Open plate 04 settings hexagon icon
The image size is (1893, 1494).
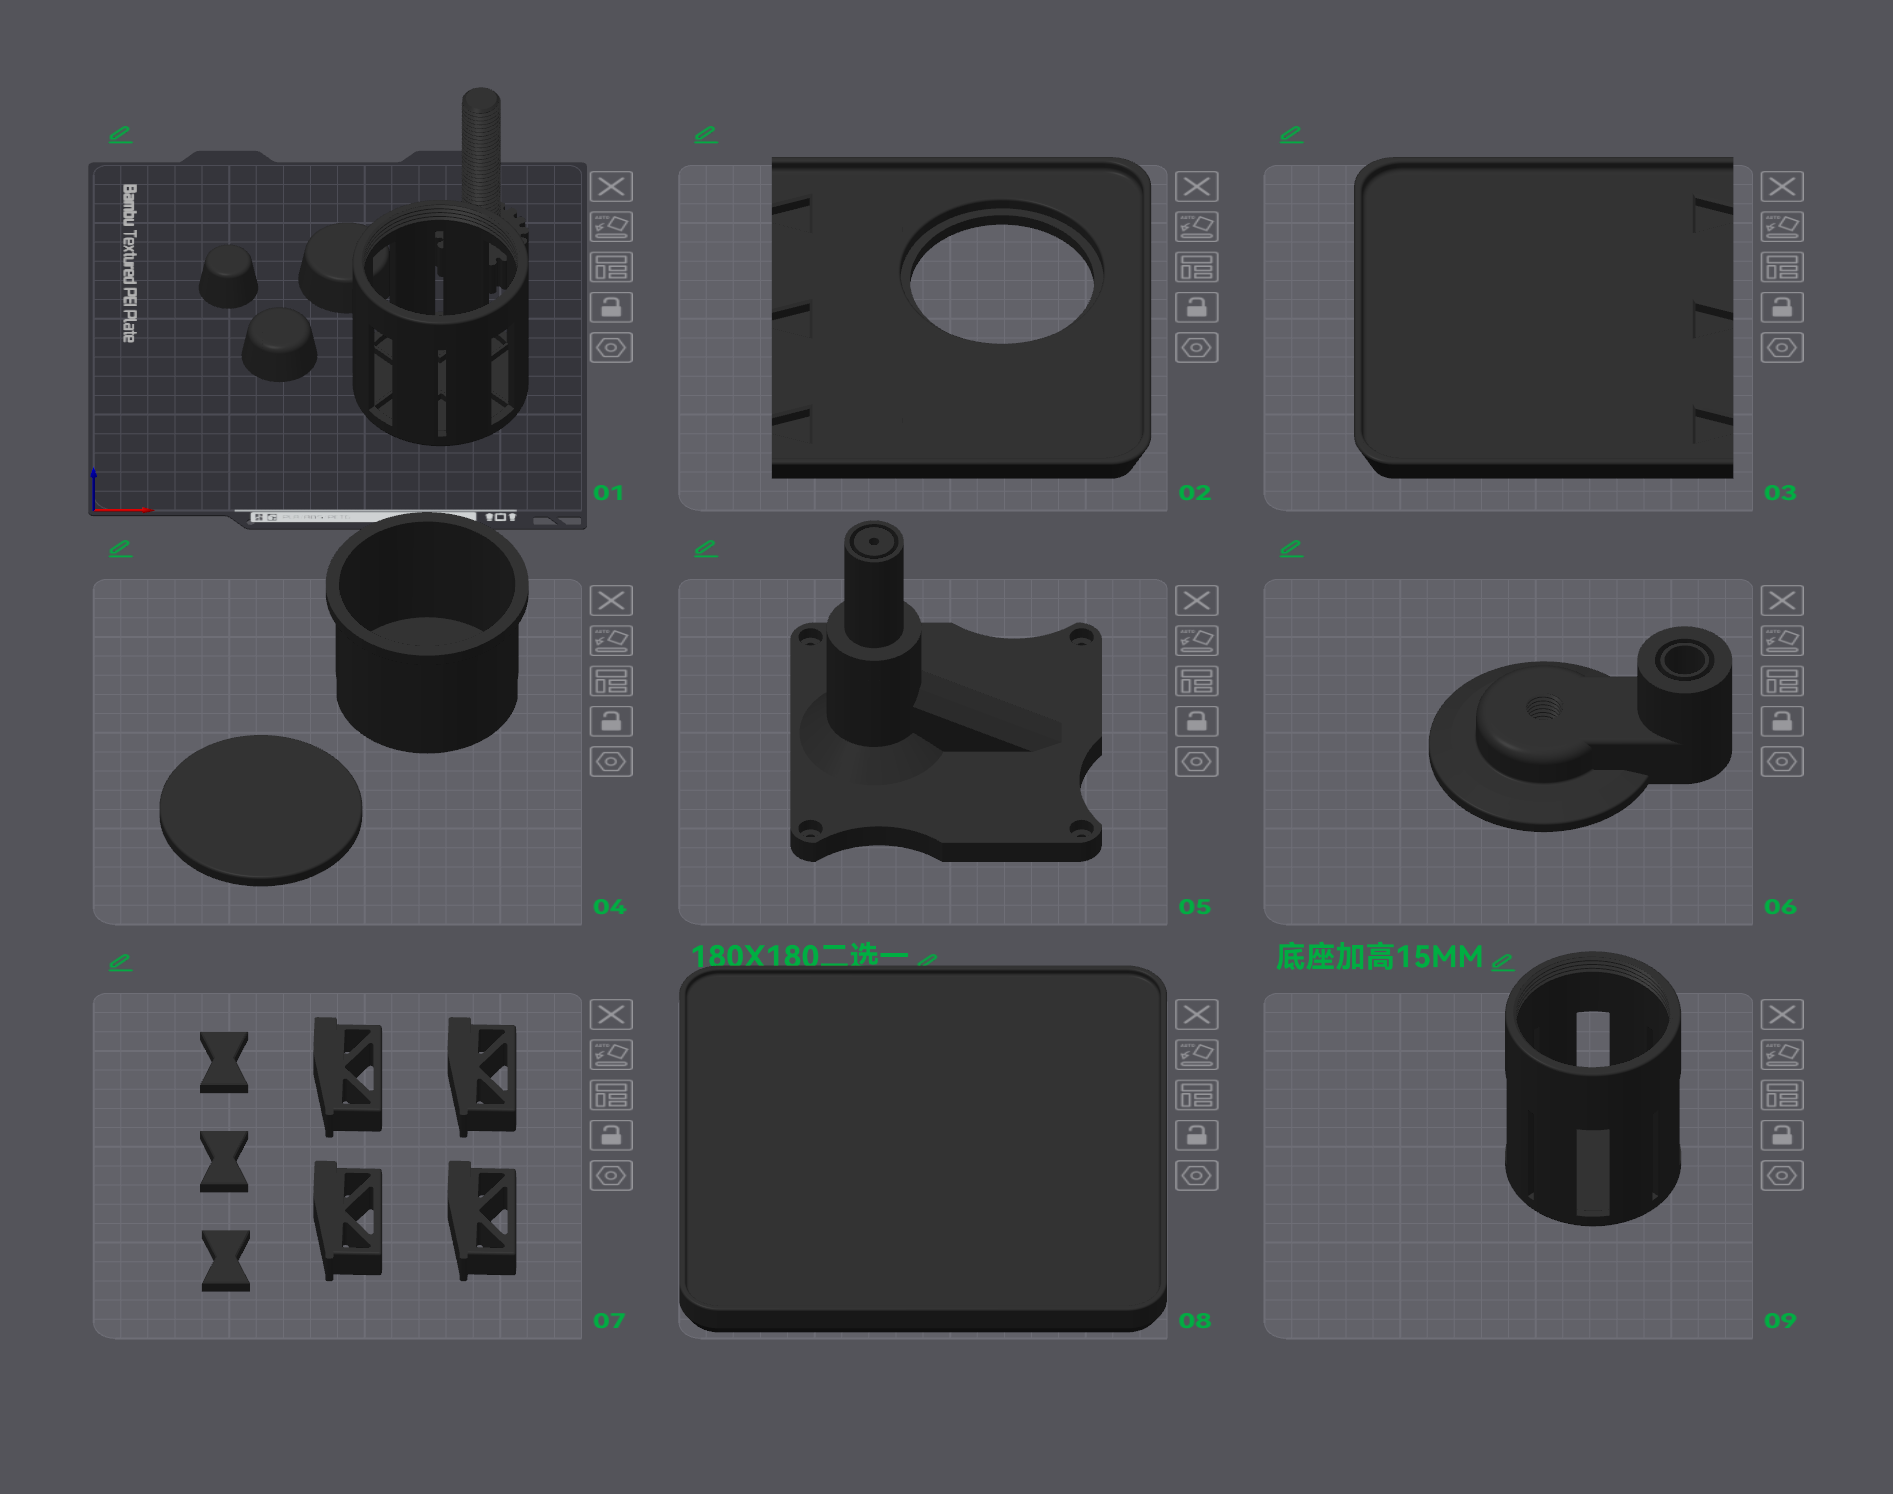coord(611,762)
